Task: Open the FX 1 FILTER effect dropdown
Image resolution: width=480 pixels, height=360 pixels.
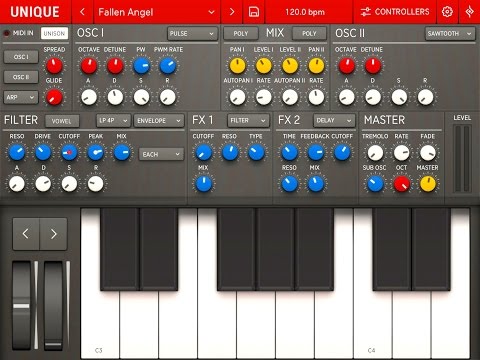Action: (248, 120)
